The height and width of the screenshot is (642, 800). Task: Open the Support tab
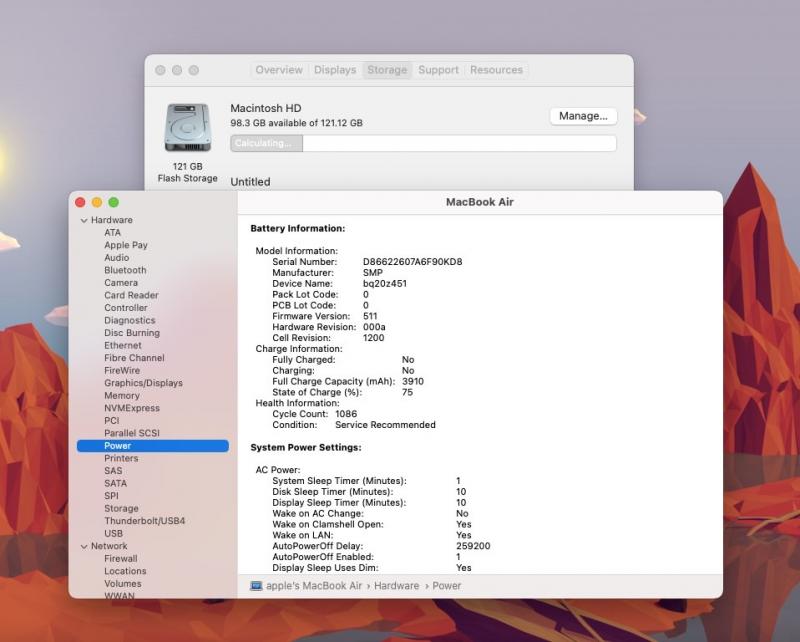pos(438,70)
